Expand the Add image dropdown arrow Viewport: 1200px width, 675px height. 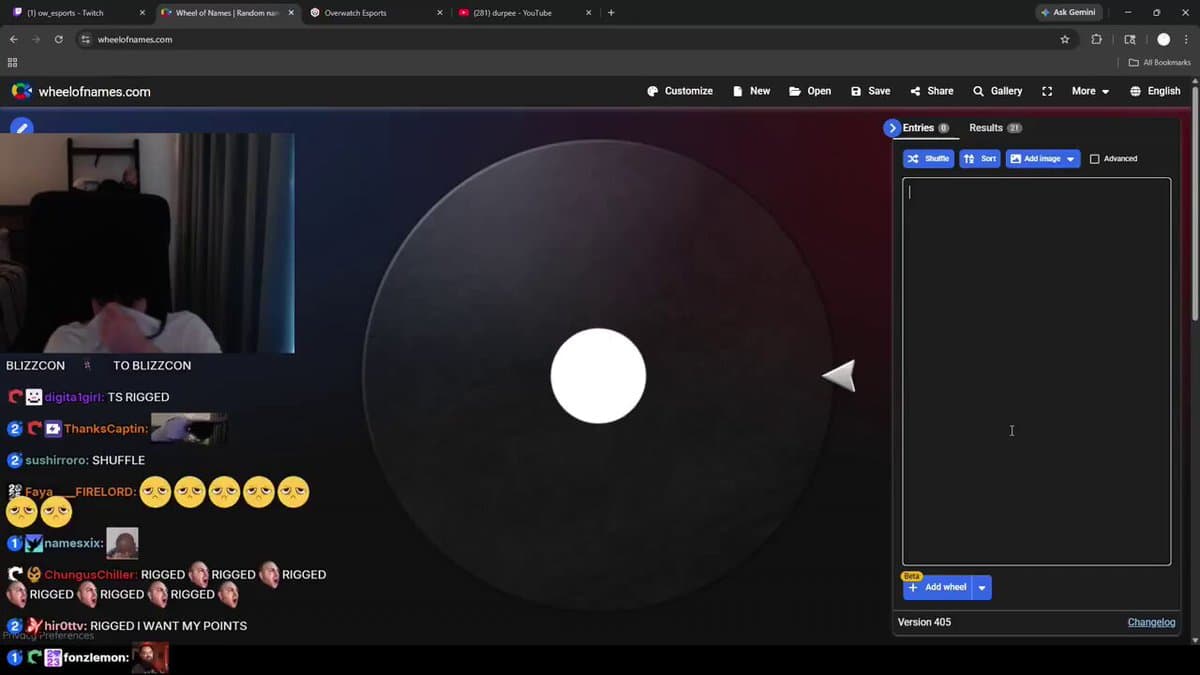(x=1071, y=159)
